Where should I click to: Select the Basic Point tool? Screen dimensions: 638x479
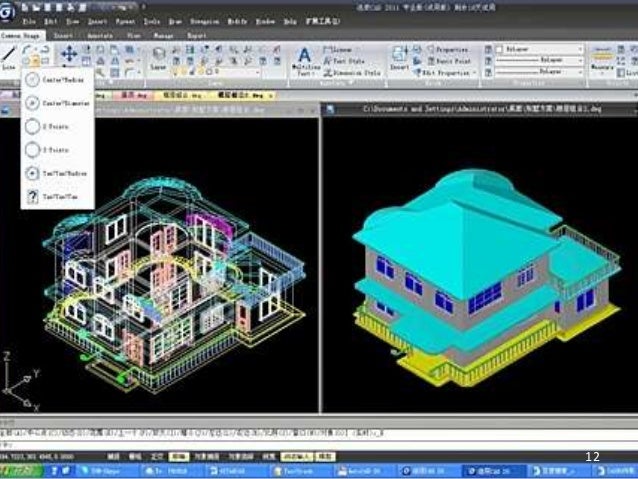(x=449, y=61)
